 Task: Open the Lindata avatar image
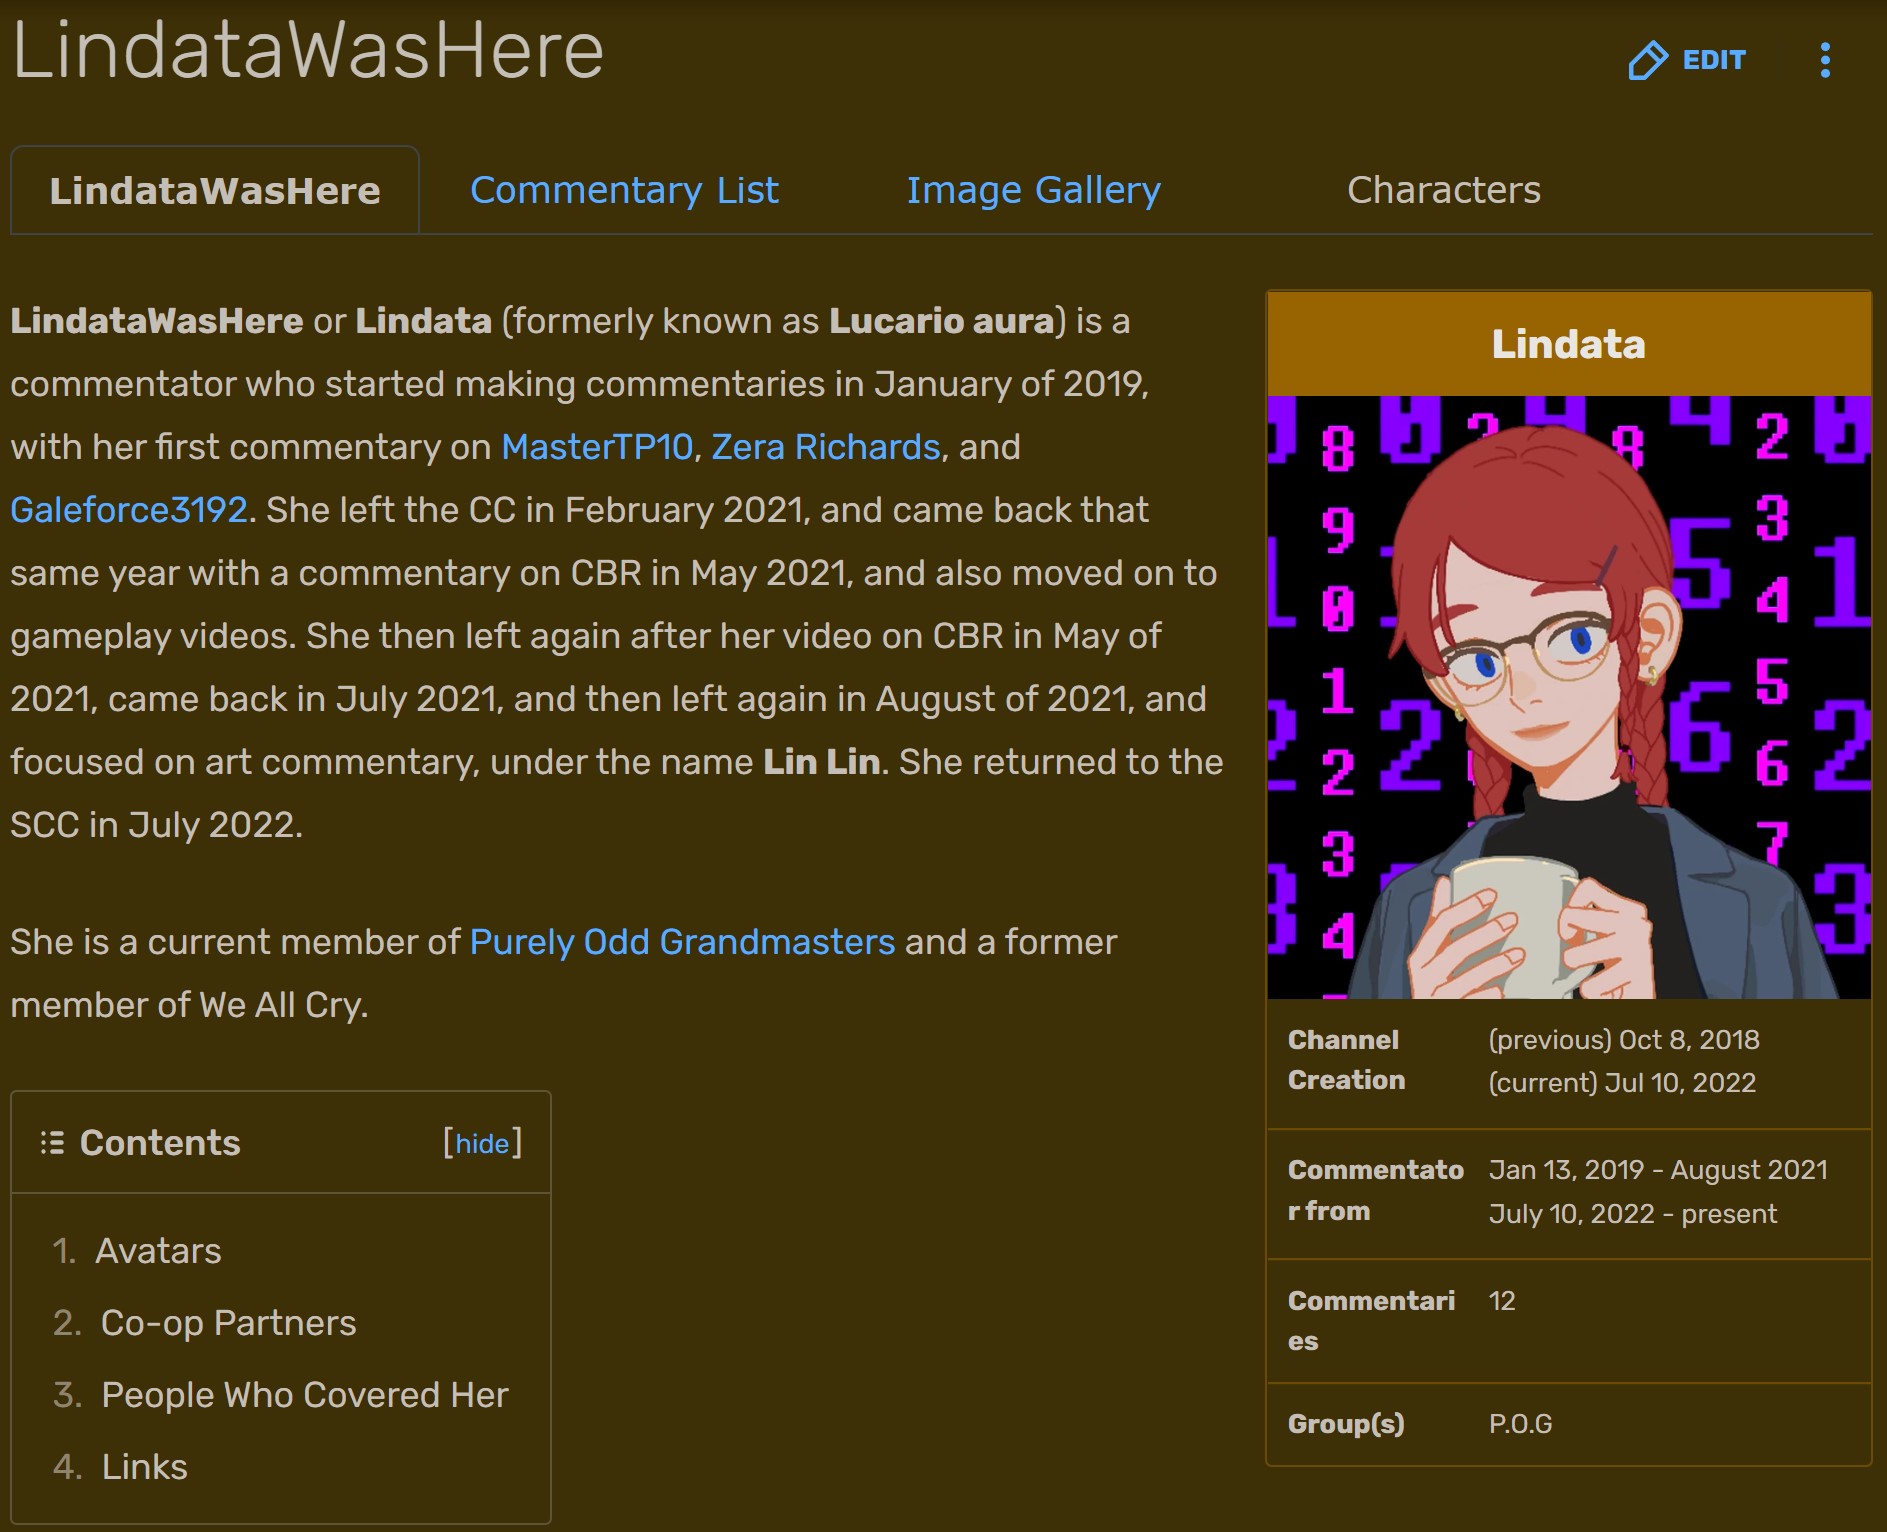tap(1568, 697)
